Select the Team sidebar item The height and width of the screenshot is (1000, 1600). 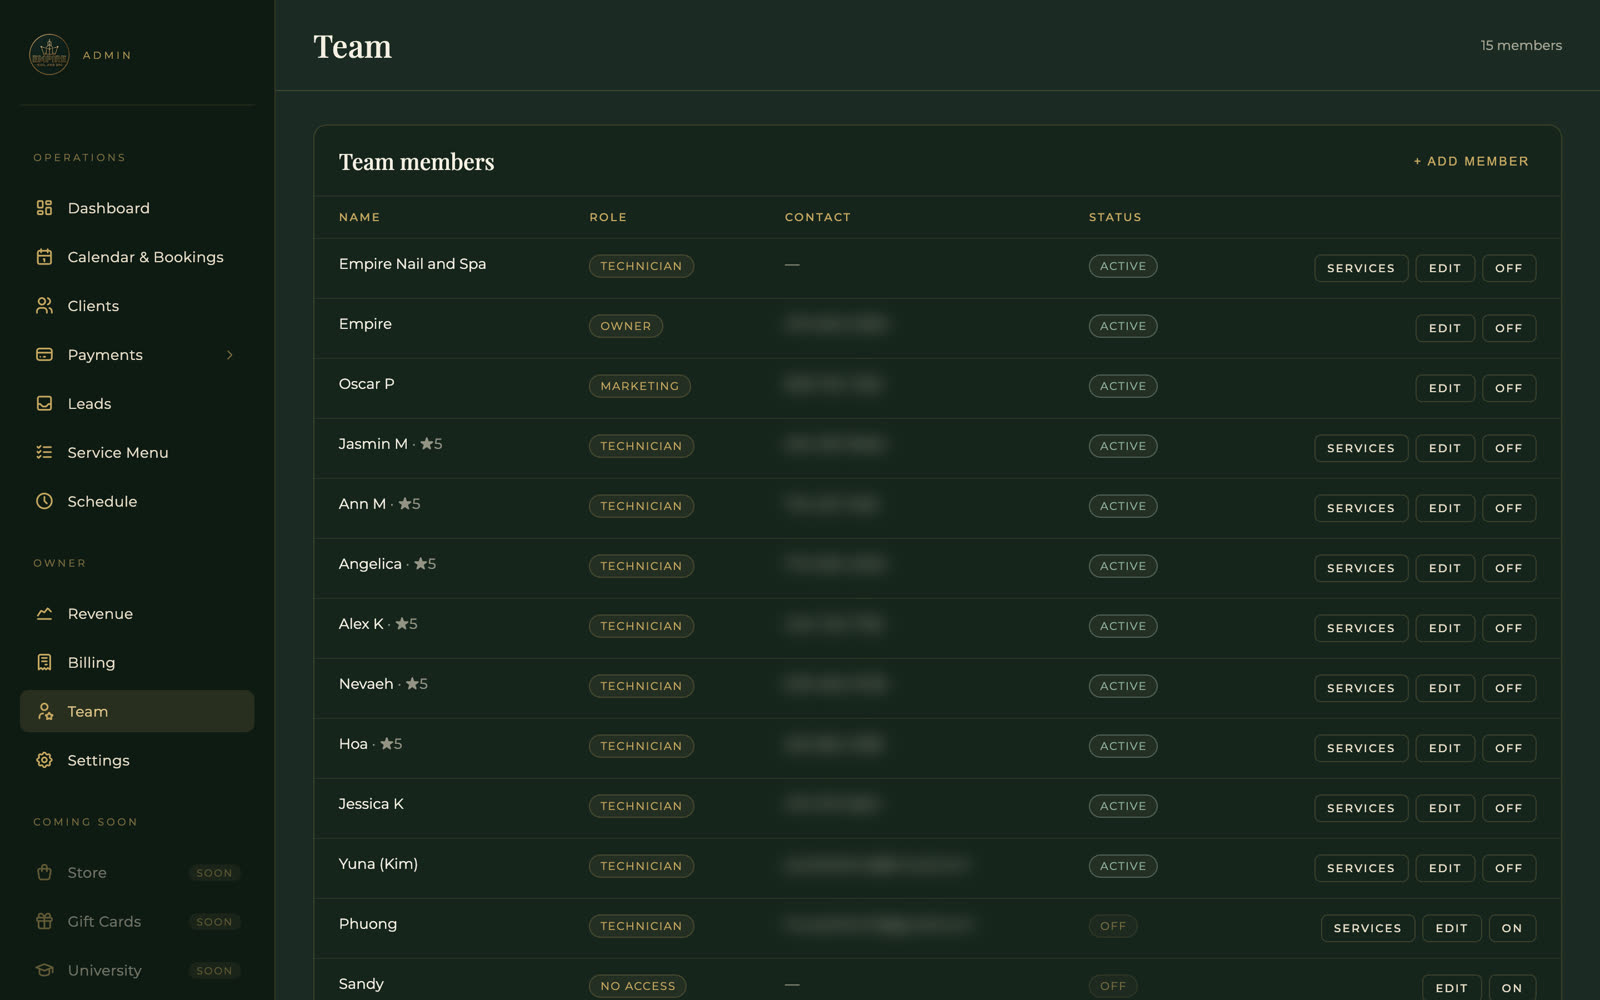click(x=137, y=712)
